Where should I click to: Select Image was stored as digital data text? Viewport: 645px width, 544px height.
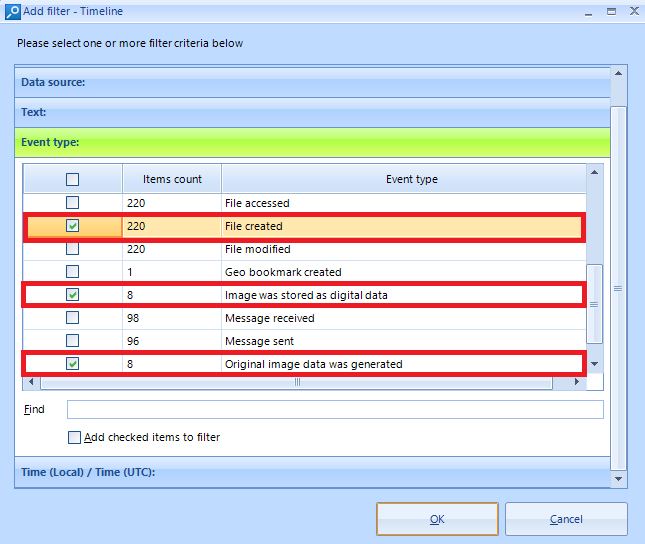pos(306,295)
